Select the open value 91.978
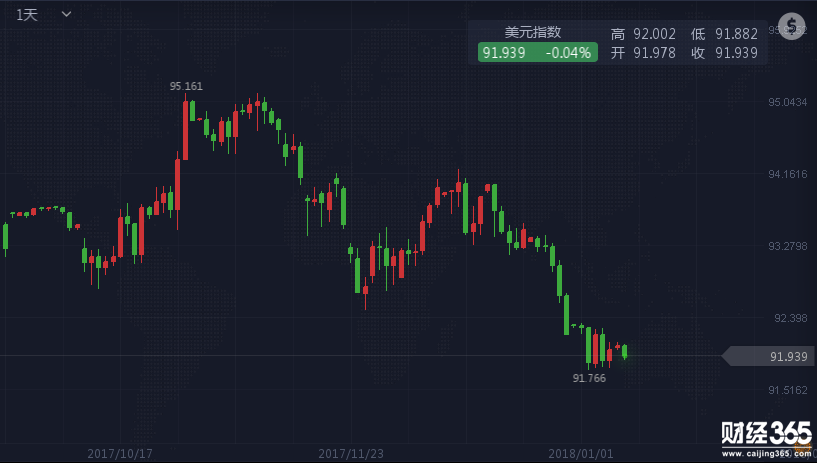Screen dimensions: 817x463 [654, 53]
